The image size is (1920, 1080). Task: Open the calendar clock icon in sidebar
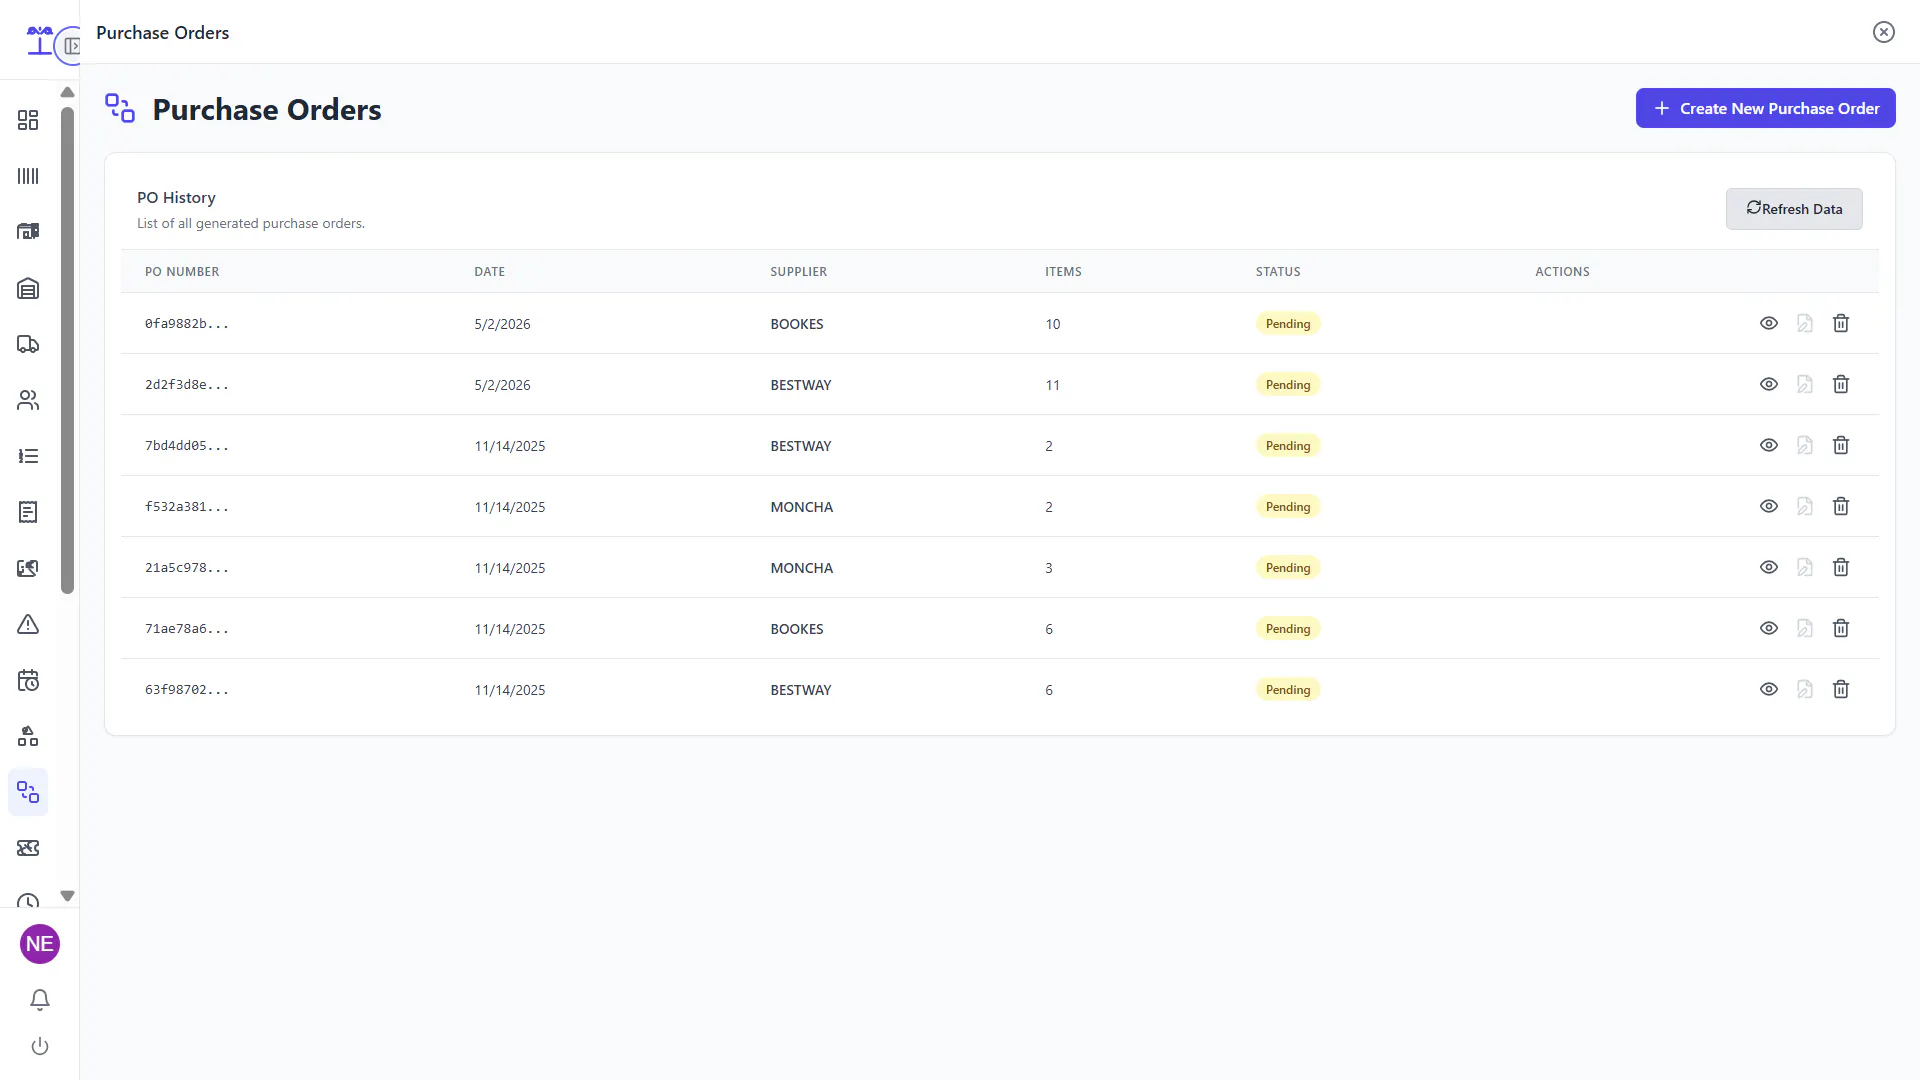pyautogui.click(x=28, y=680)
